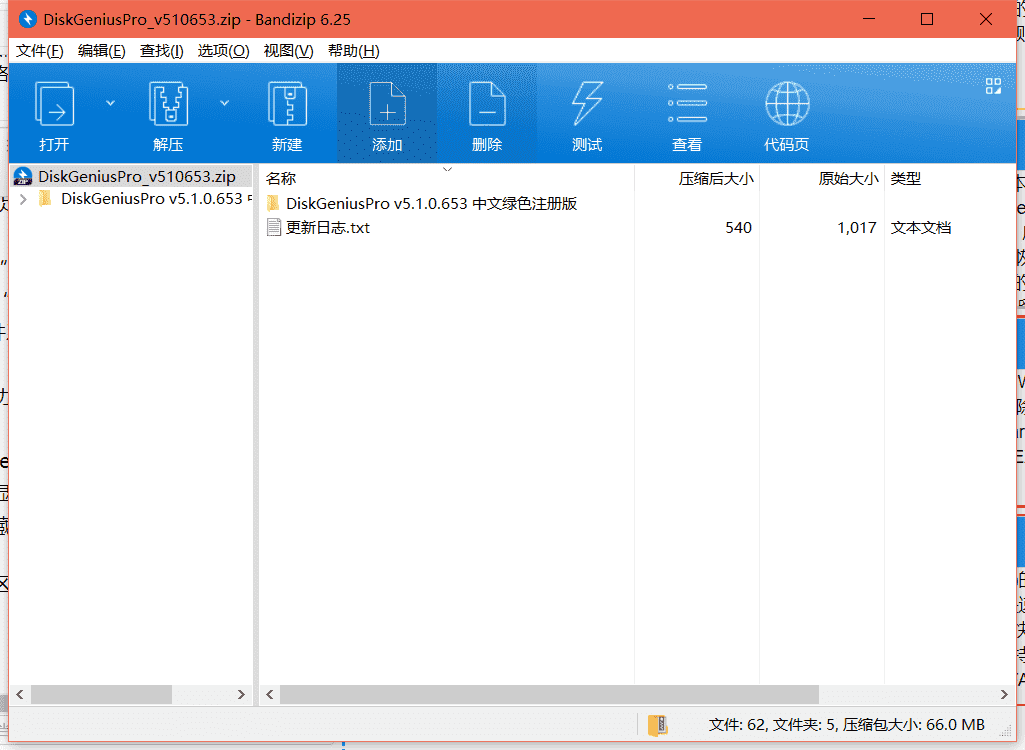Click the left tree scroll-right arrow
Image resolution: width=1025 pixels, height=750 pixels.
coord(241,694)
